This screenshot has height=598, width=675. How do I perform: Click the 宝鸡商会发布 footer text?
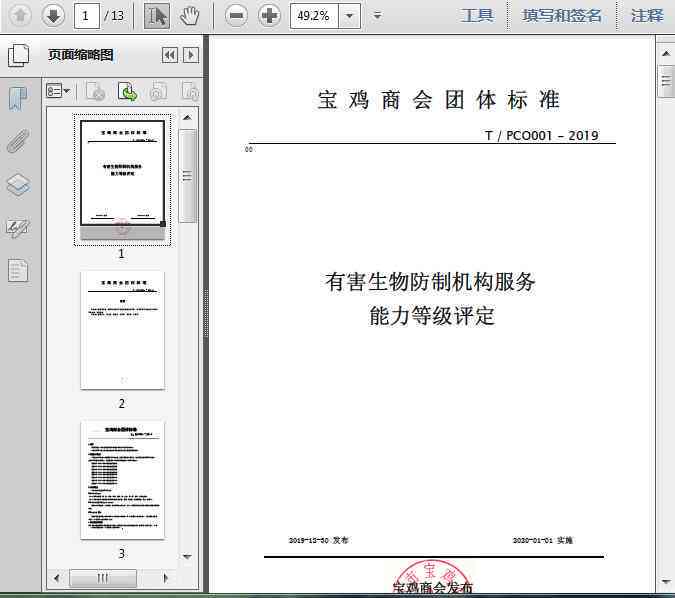pyautogui.click(x=433, y=588)
